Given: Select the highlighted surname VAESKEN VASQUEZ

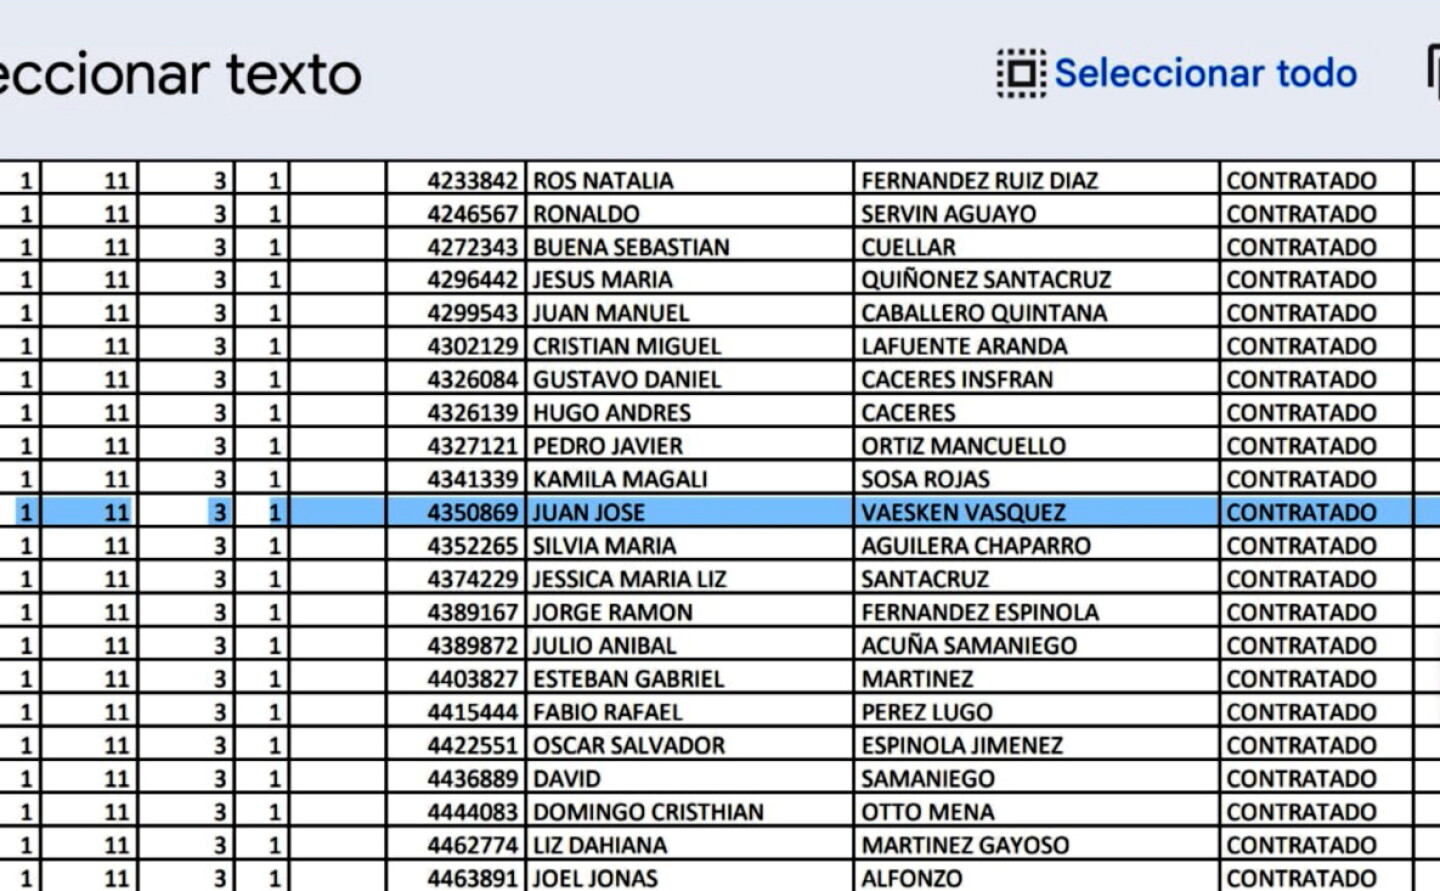Looking at the screenshot, I should [x=964, y=513].
